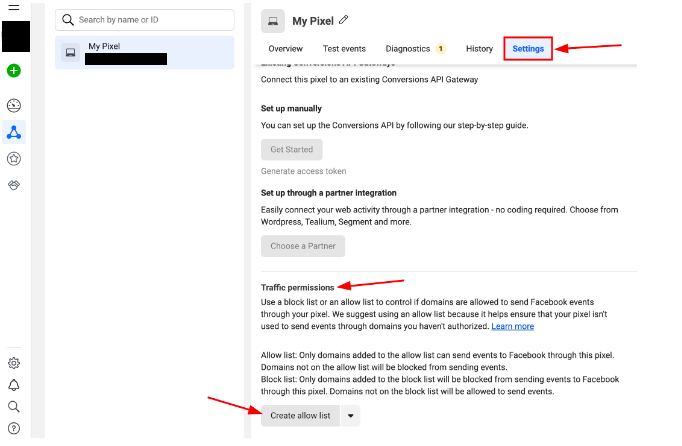This screenshot has width=682, height=446.
Task: Click the Partner Integrations handshake icon
Action: pyautogui.click(x=14, y=185)
